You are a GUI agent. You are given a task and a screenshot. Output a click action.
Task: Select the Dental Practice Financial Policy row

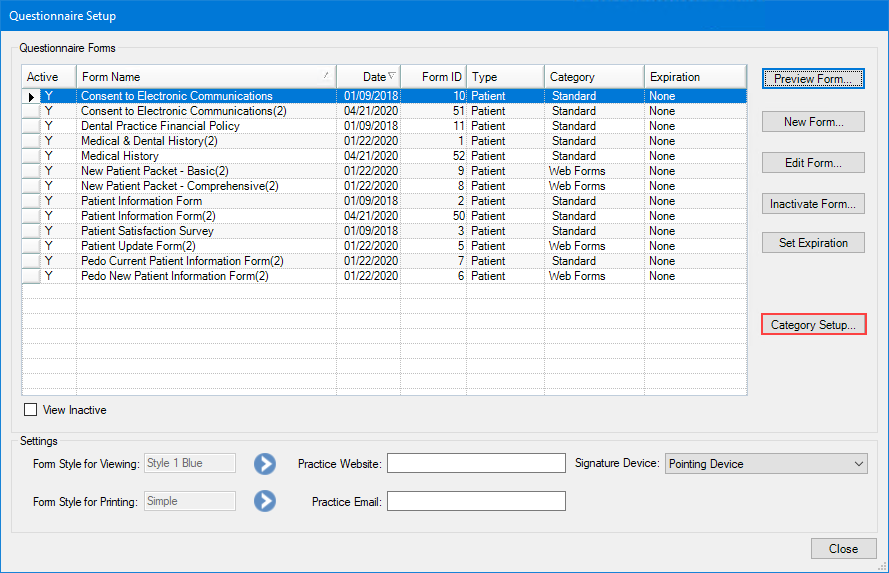[x=160, y=126]
